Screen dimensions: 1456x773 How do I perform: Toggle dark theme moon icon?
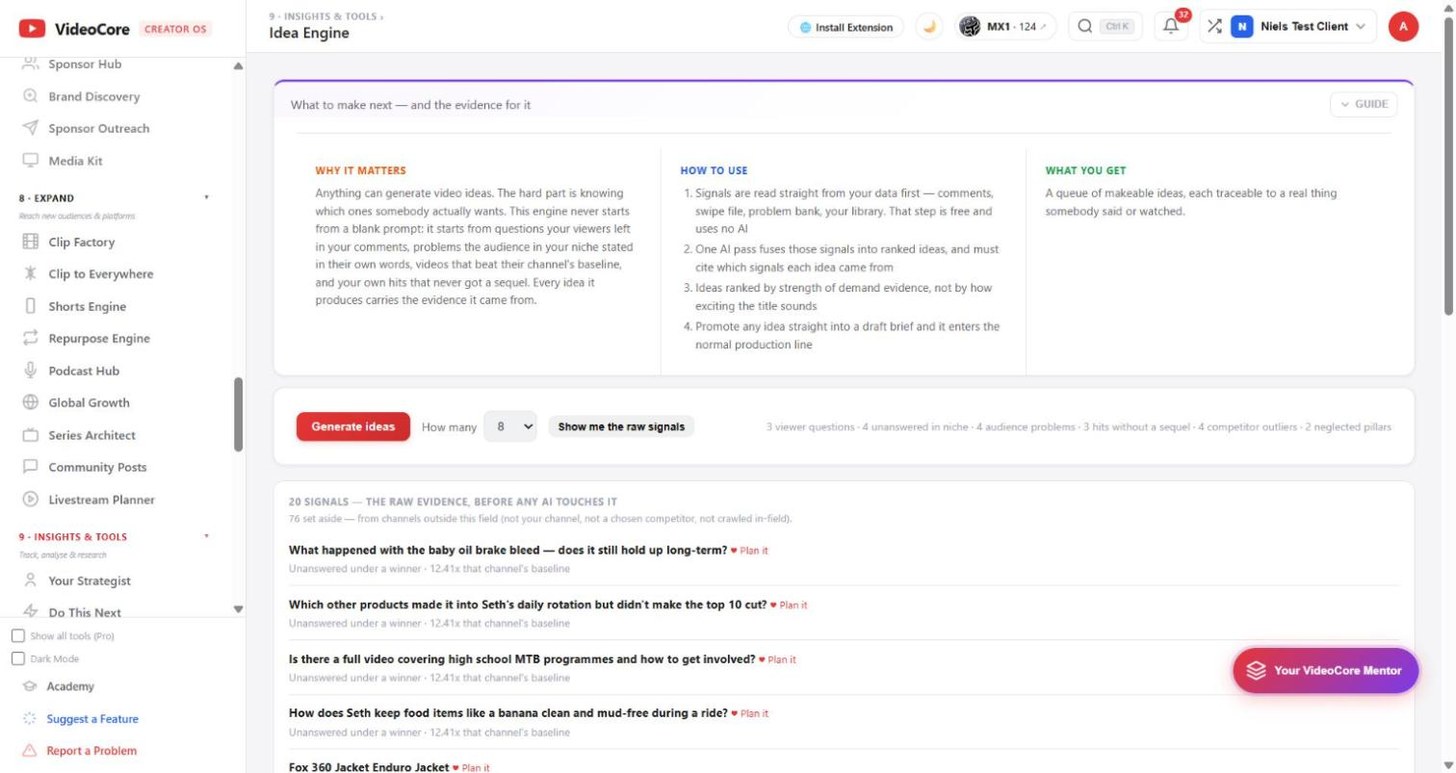coord(929,27)
